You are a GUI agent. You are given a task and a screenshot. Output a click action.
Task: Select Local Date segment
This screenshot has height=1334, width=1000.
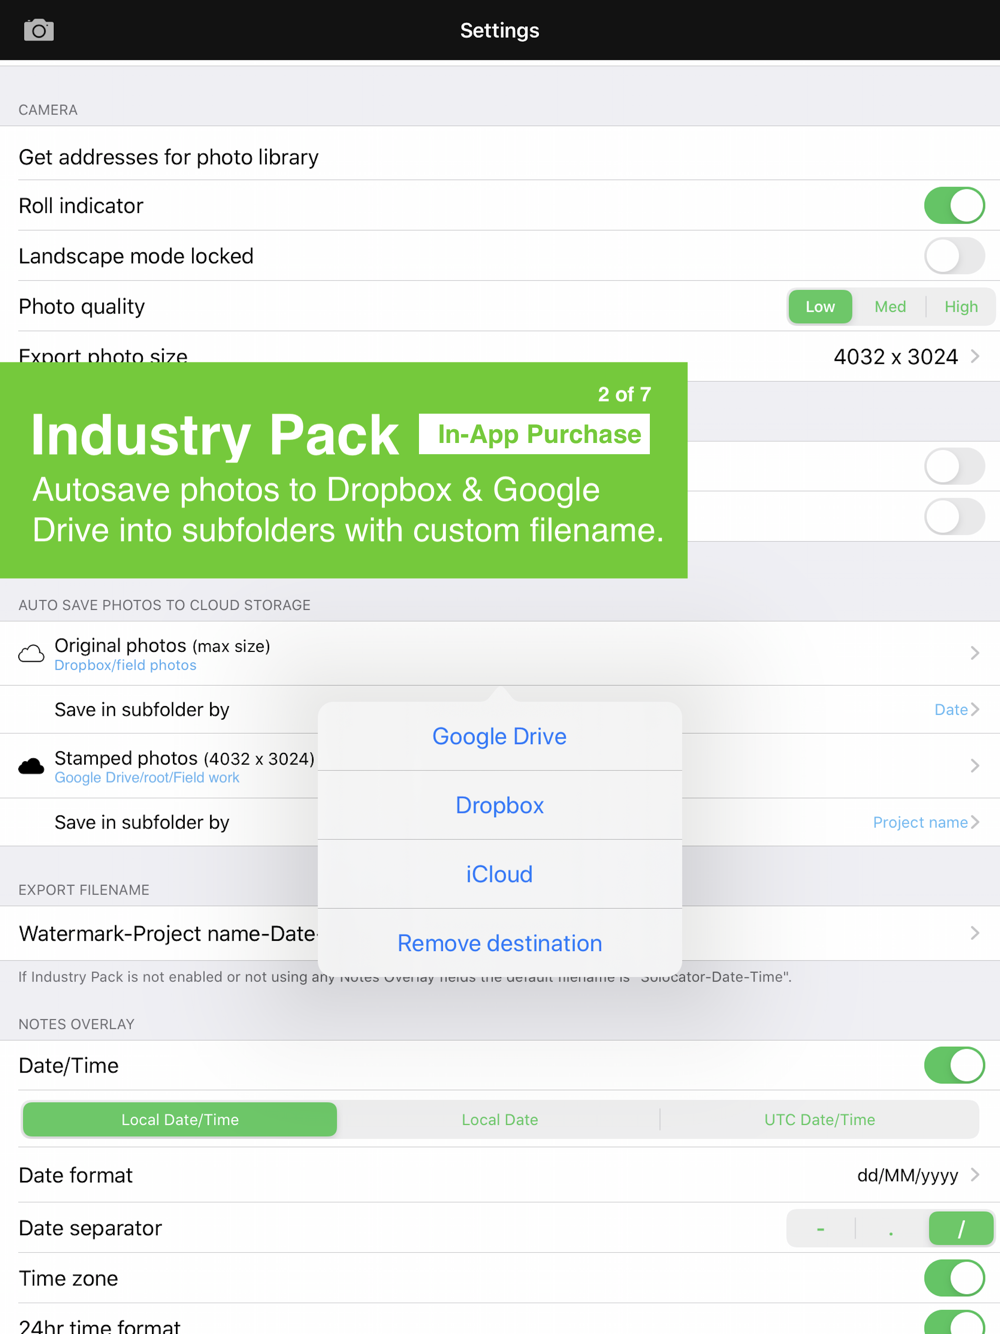(500, 1120)
